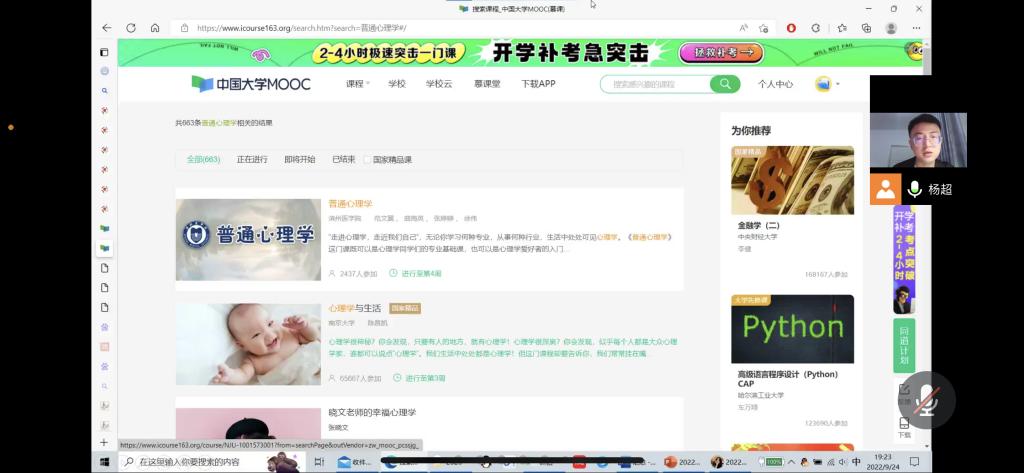Open Windows Start menu
Screen dimensions: 1024x473
[104, 462]
